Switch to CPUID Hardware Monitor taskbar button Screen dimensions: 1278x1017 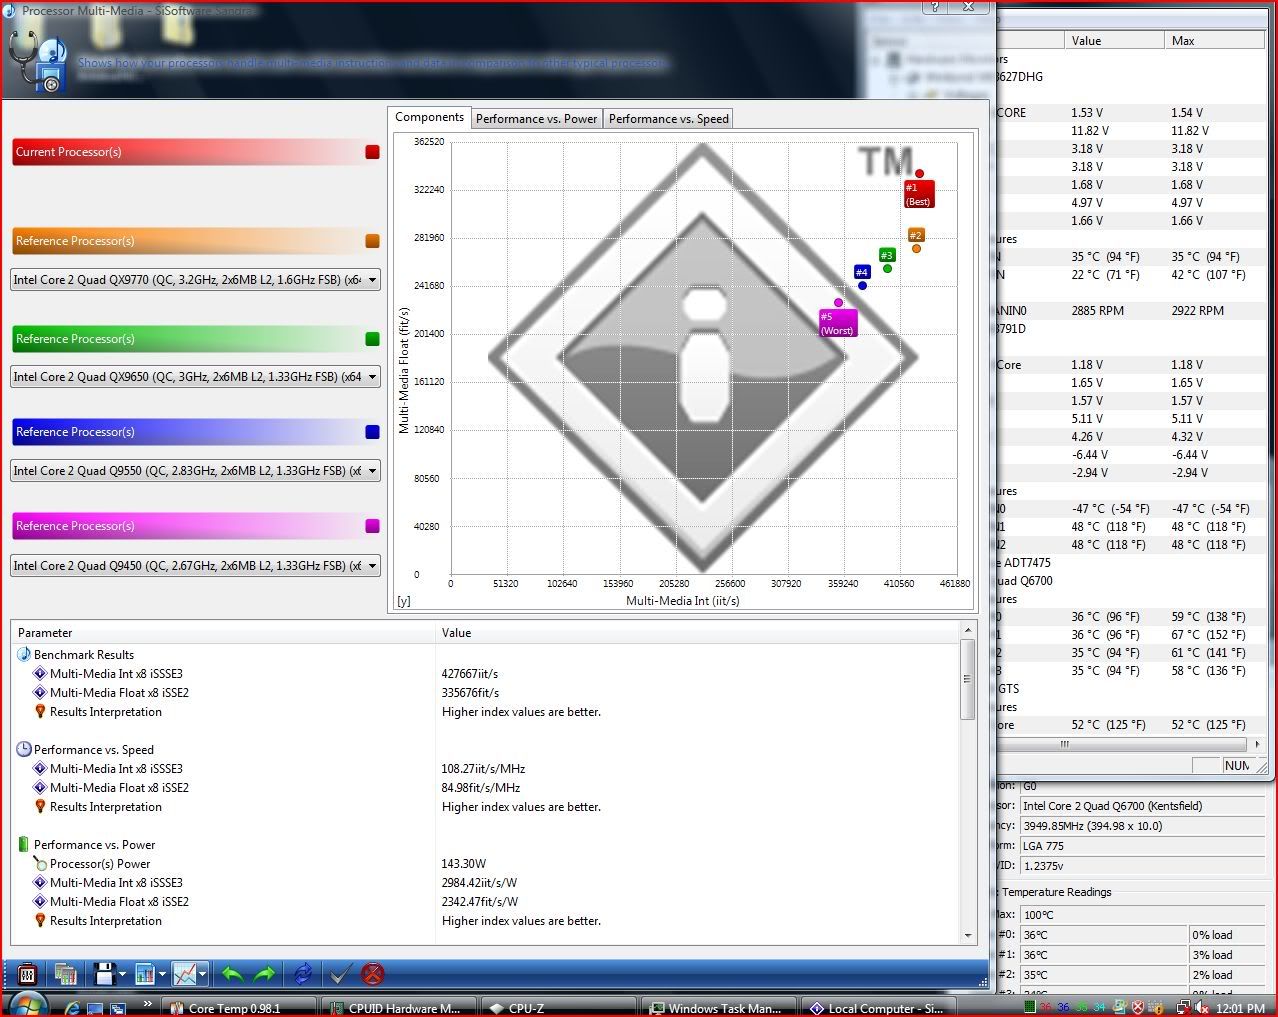pyautogui.click(x=398, y=1008)
